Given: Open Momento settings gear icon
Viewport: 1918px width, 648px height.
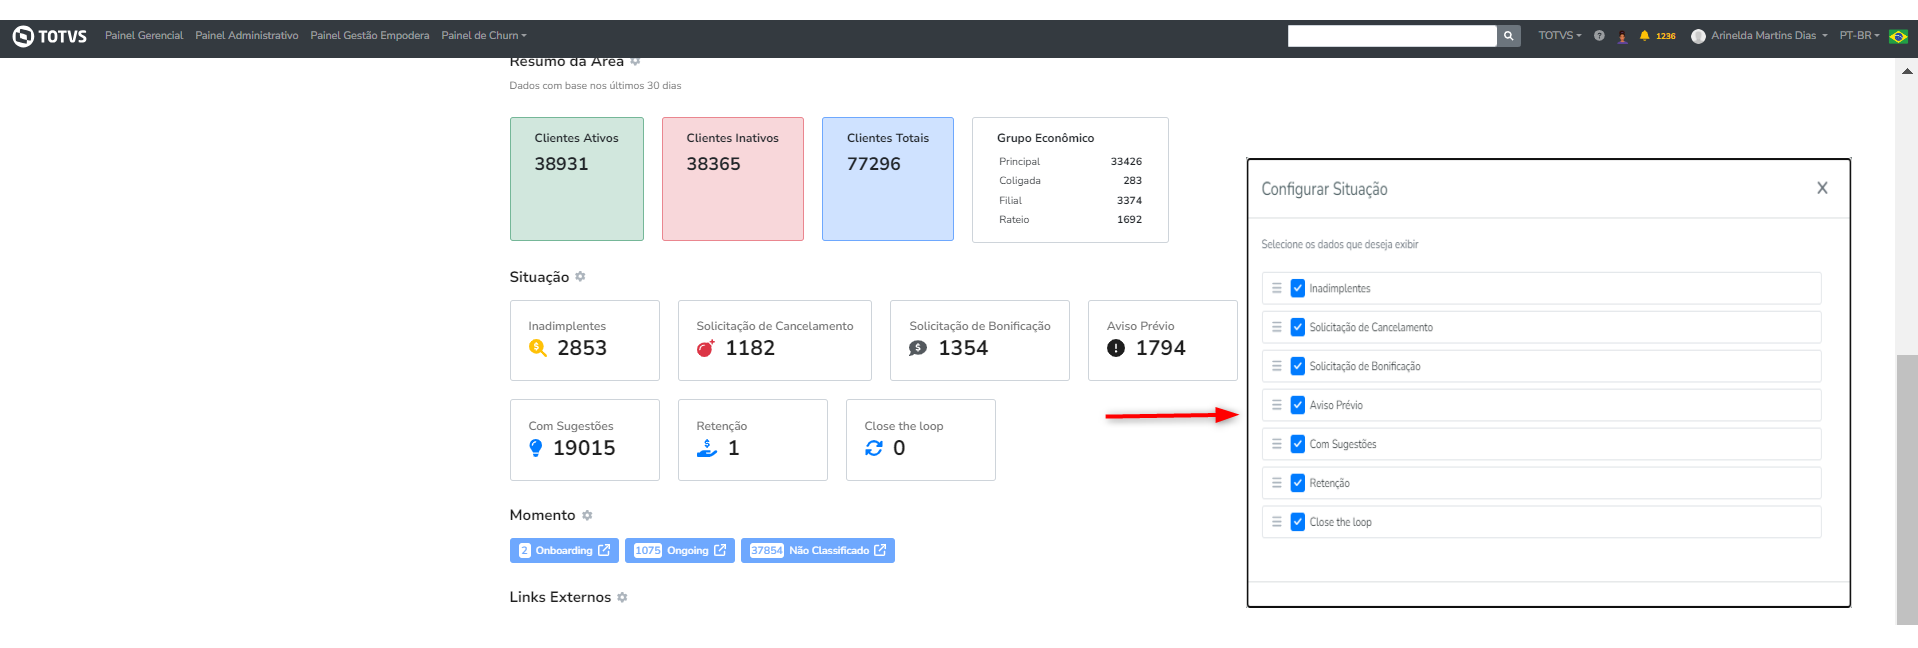Looking at the screenshot, I should tap(587, 515).
